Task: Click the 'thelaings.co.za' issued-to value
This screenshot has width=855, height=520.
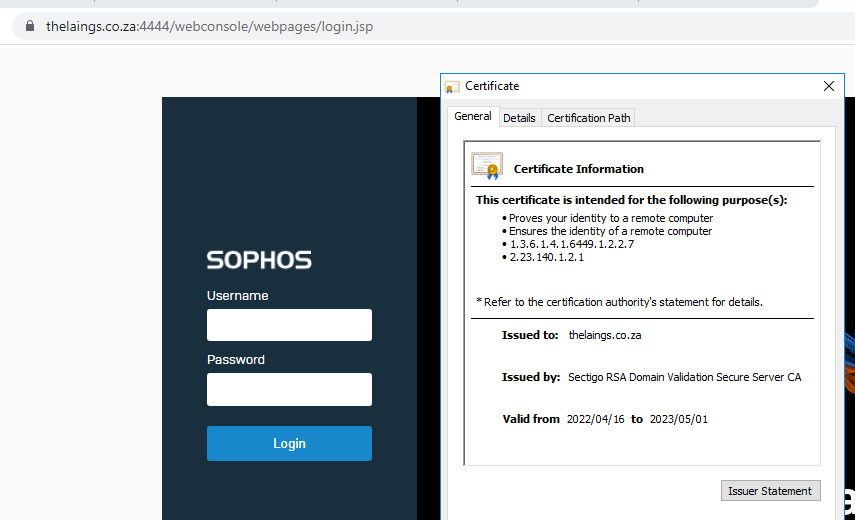Action: click(x=605, y=335)
